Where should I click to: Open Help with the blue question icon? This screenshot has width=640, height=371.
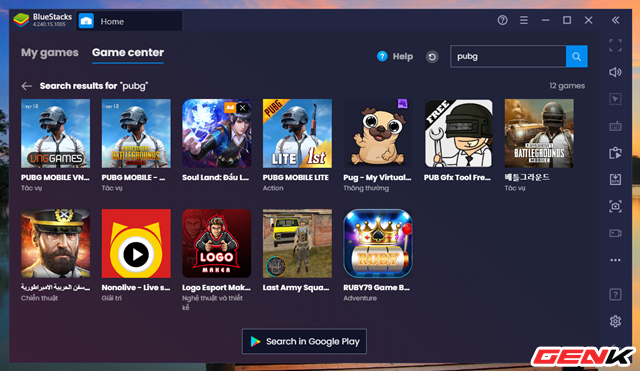382,56
